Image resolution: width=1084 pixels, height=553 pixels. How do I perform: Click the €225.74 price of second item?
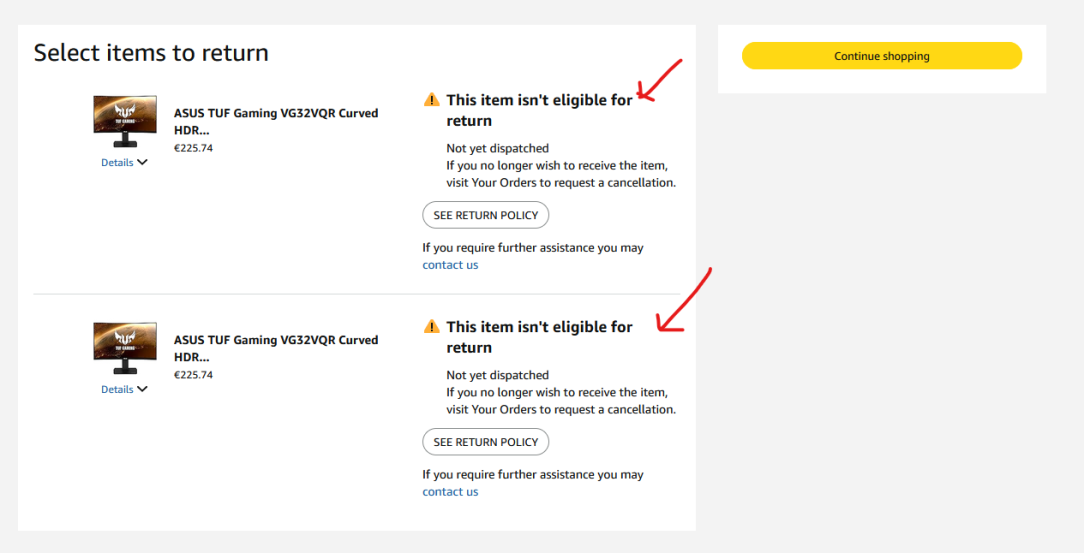coord(193,375)
